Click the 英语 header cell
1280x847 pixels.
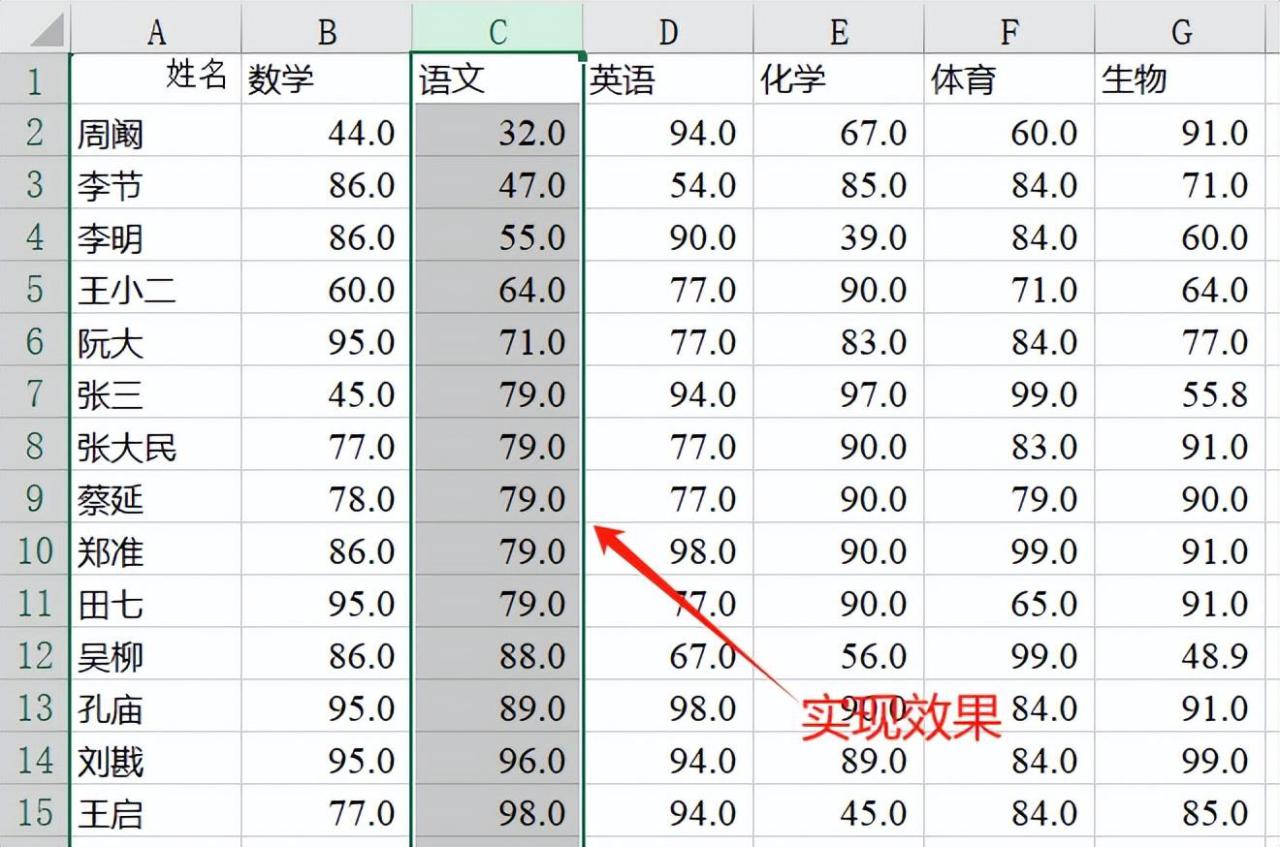668,79
